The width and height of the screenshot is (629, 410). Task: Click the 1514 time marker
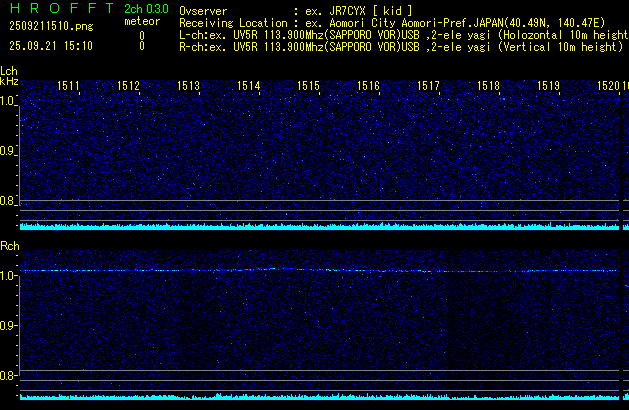pyautogui.click(x=248, y=87)
